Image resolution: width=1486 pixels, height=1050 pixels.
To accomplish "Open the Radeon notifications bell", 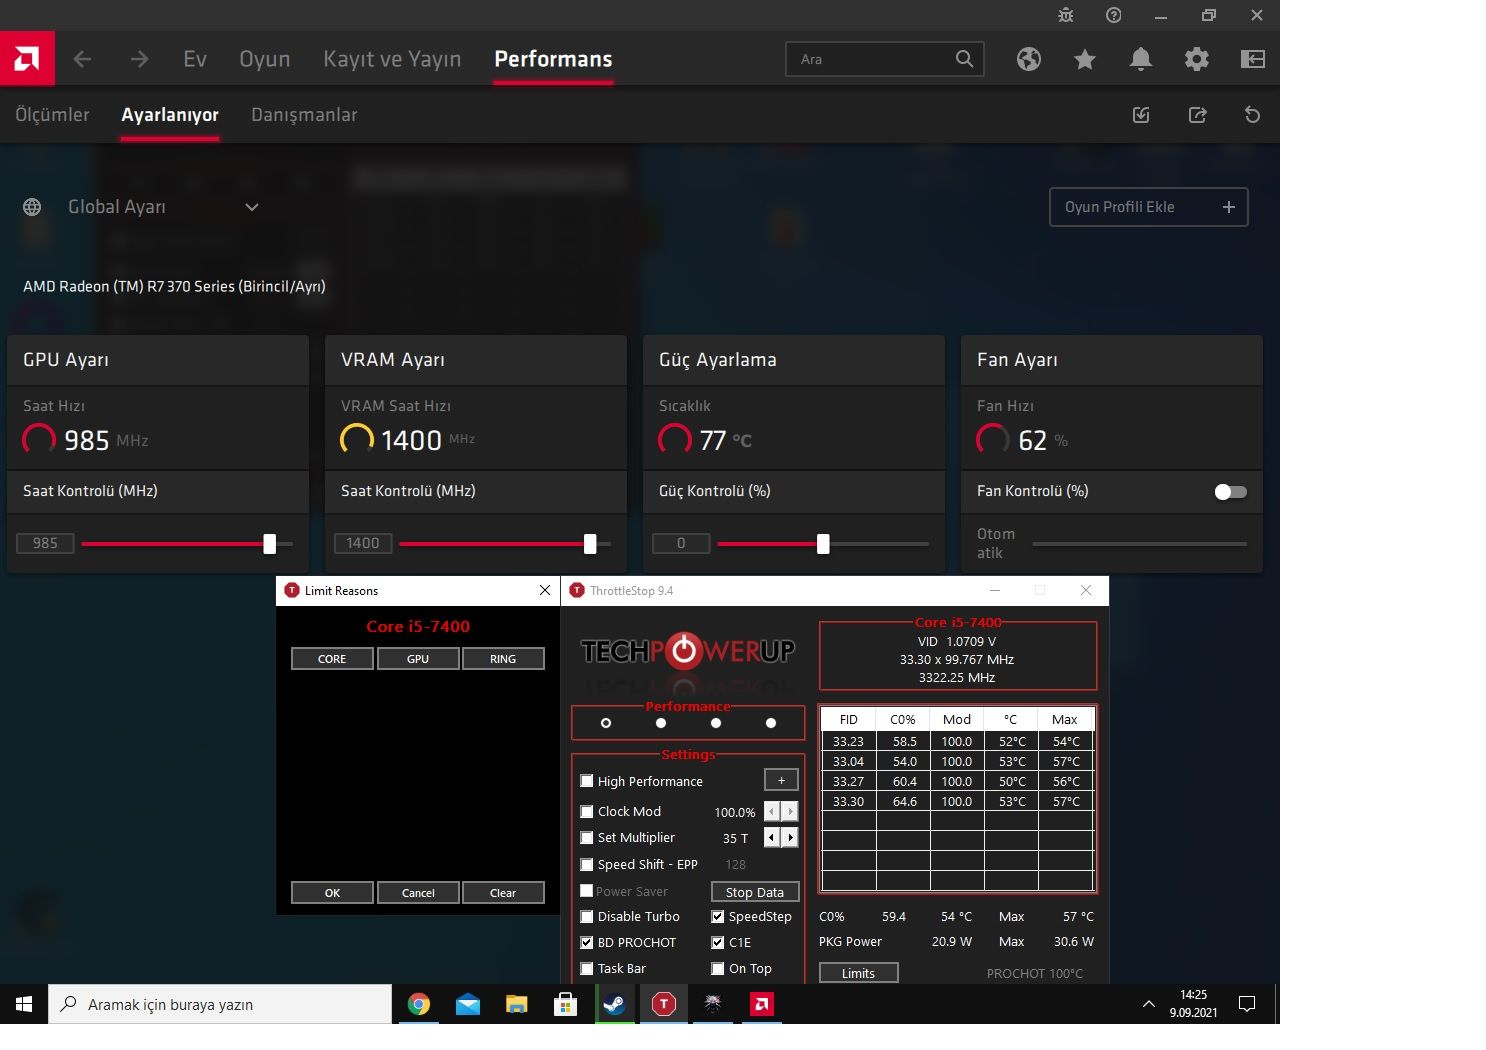I will click(x=1141, y=60).
